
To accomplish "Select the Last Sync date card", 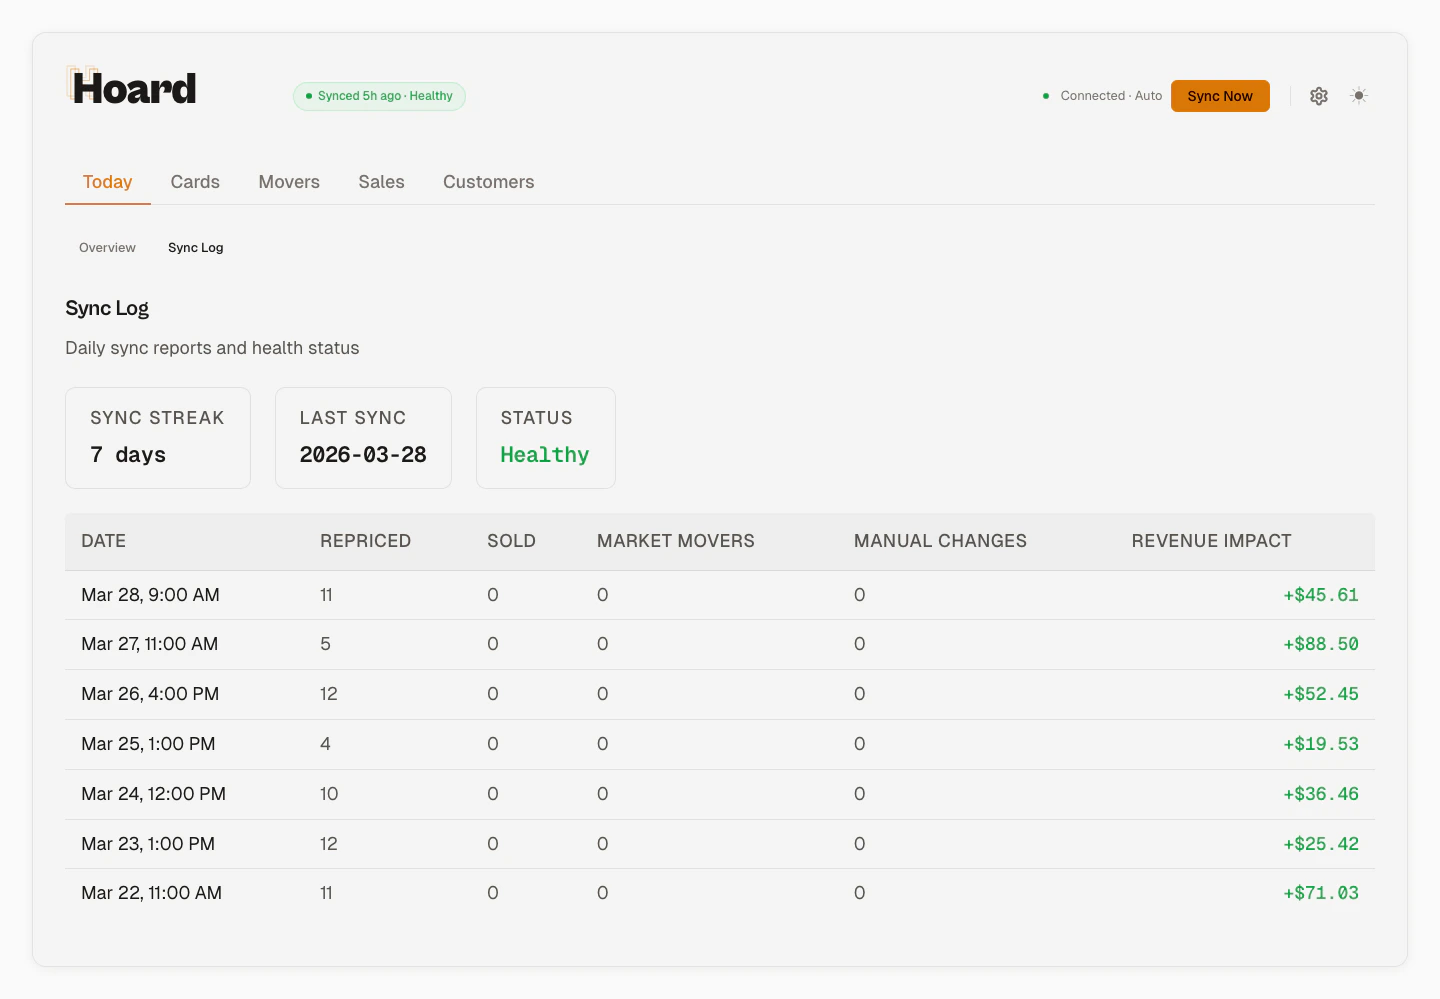I will (x=363, y=437).
